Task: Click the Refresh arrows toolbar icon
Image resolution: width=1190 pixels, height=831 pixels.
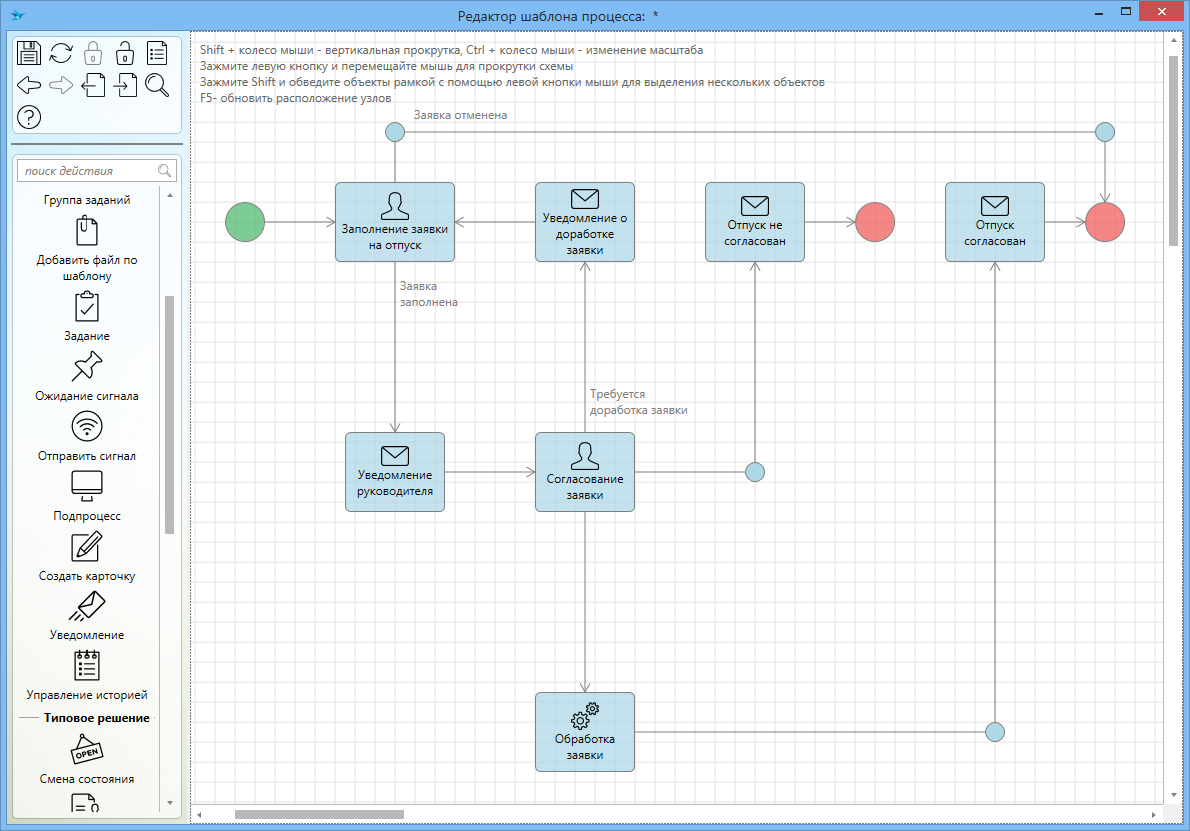Action: [61, 53]
